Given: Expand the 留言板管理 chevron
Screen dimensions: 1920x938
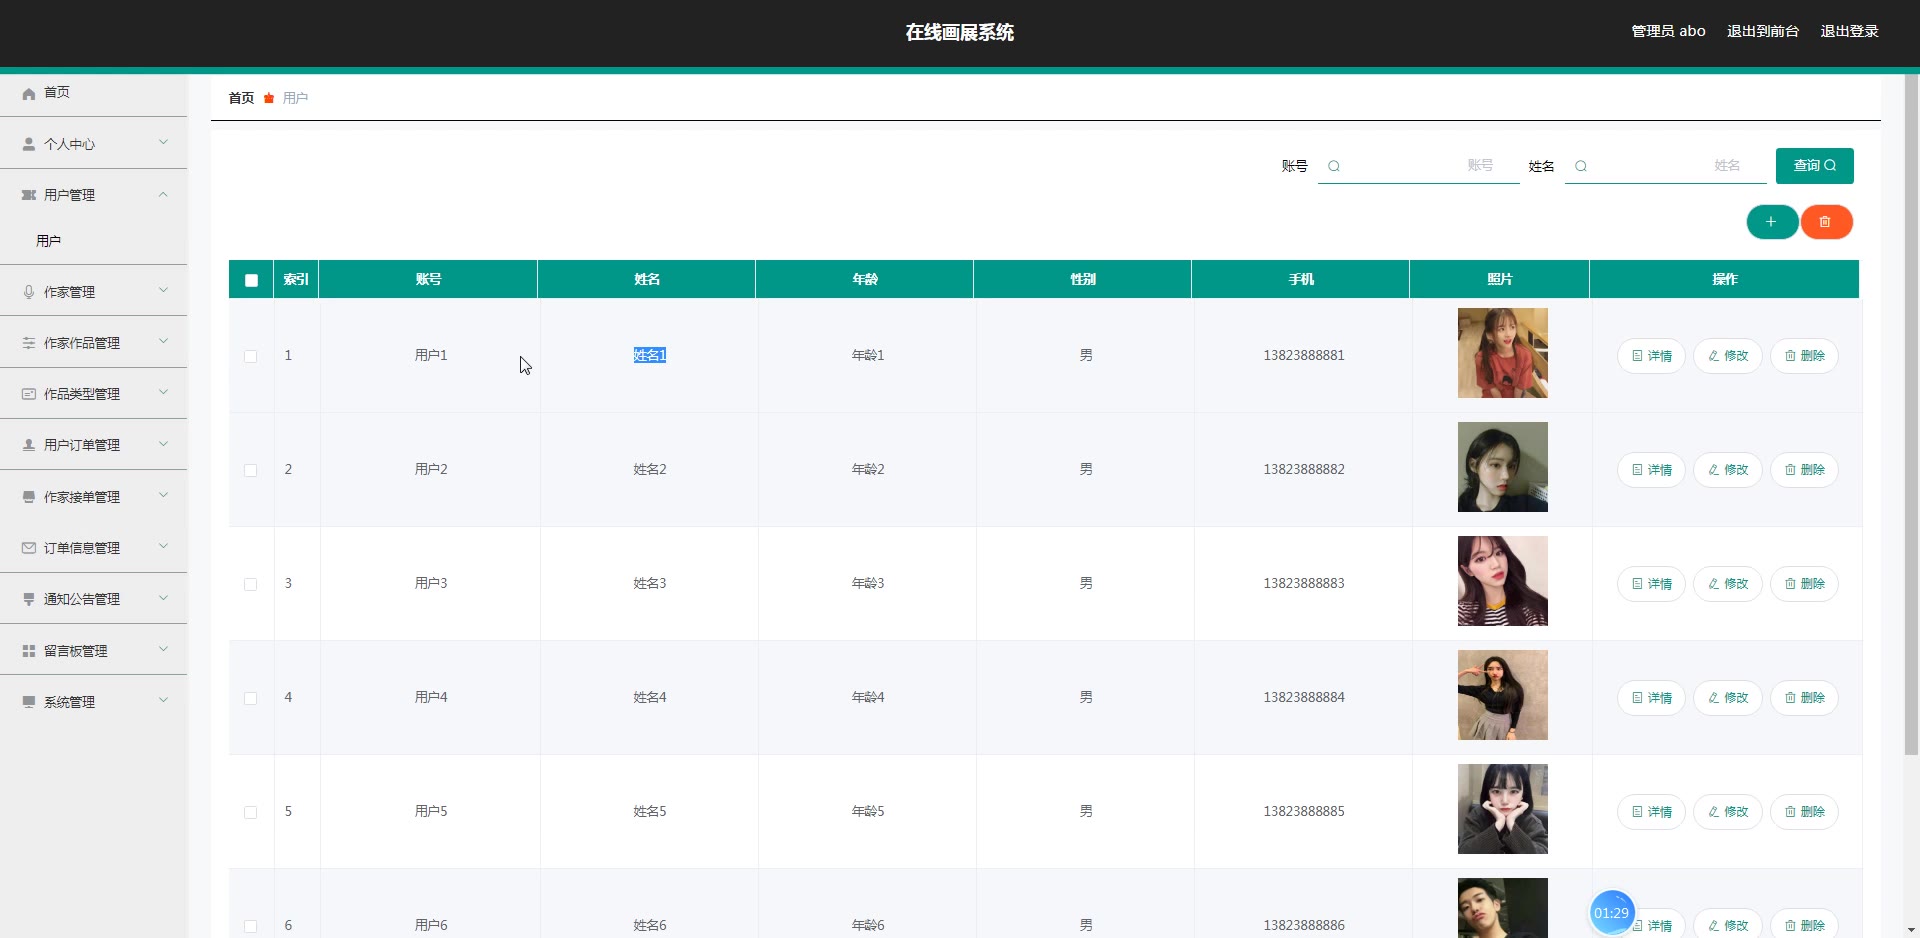Looking at the screenshot, I should click(163, 650).
